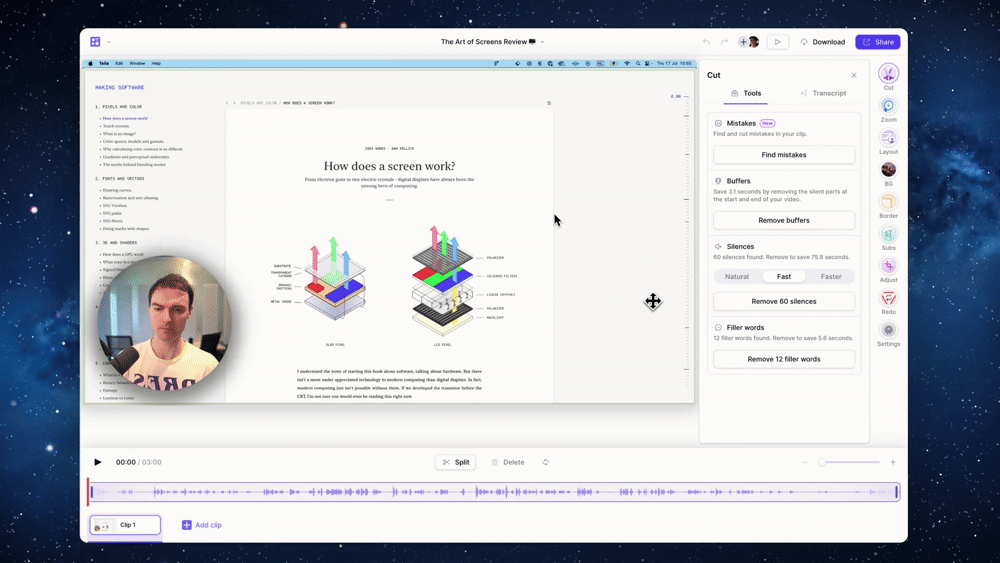Select the Clip 1 thumbnail
Viewport: 1000px width, 563px height.
pos(125,525)
